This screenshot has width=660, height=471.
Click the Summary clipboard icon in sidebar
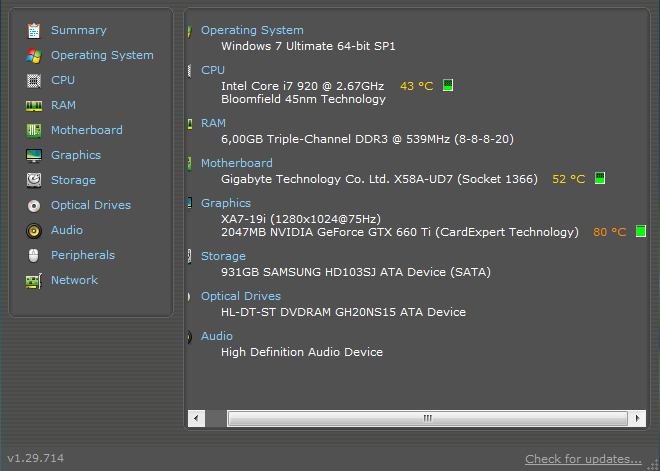pos(34,31)
